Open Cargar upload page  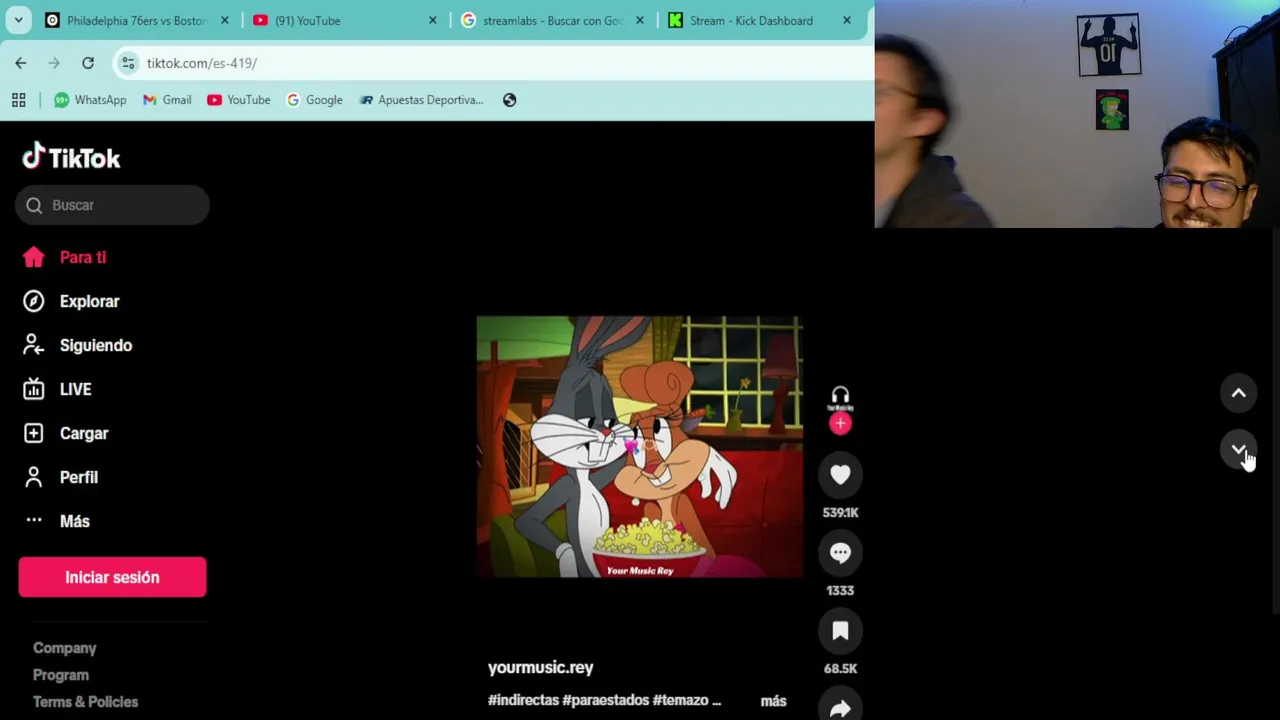[65, 433]
